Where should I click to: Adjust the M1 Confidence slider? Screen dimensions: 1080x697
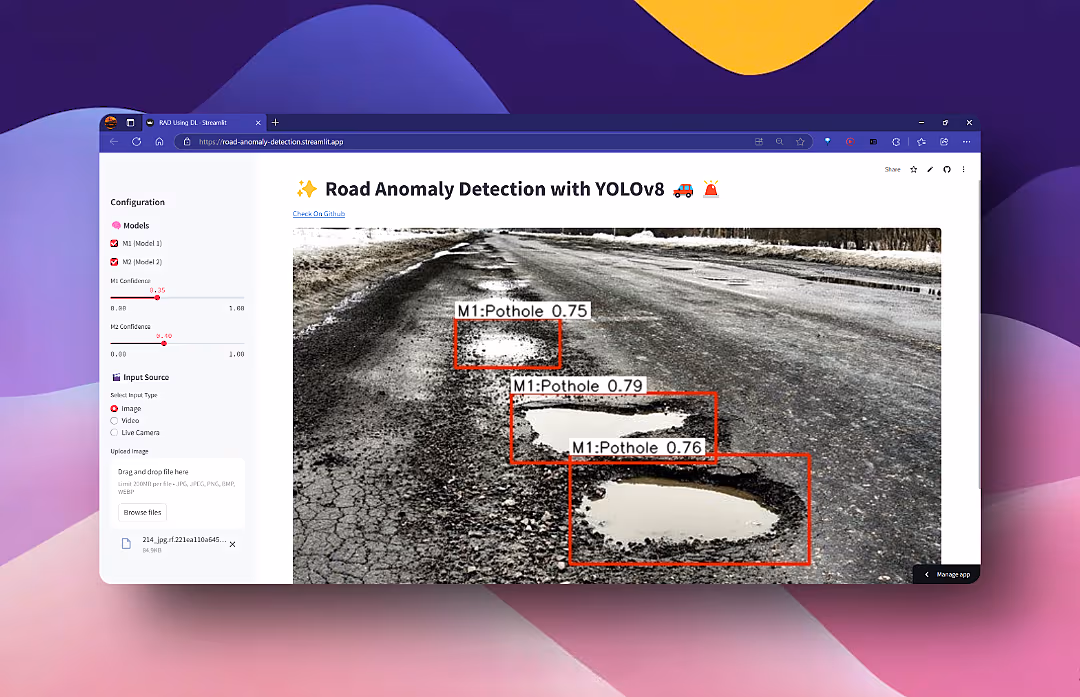click(157, 297)
